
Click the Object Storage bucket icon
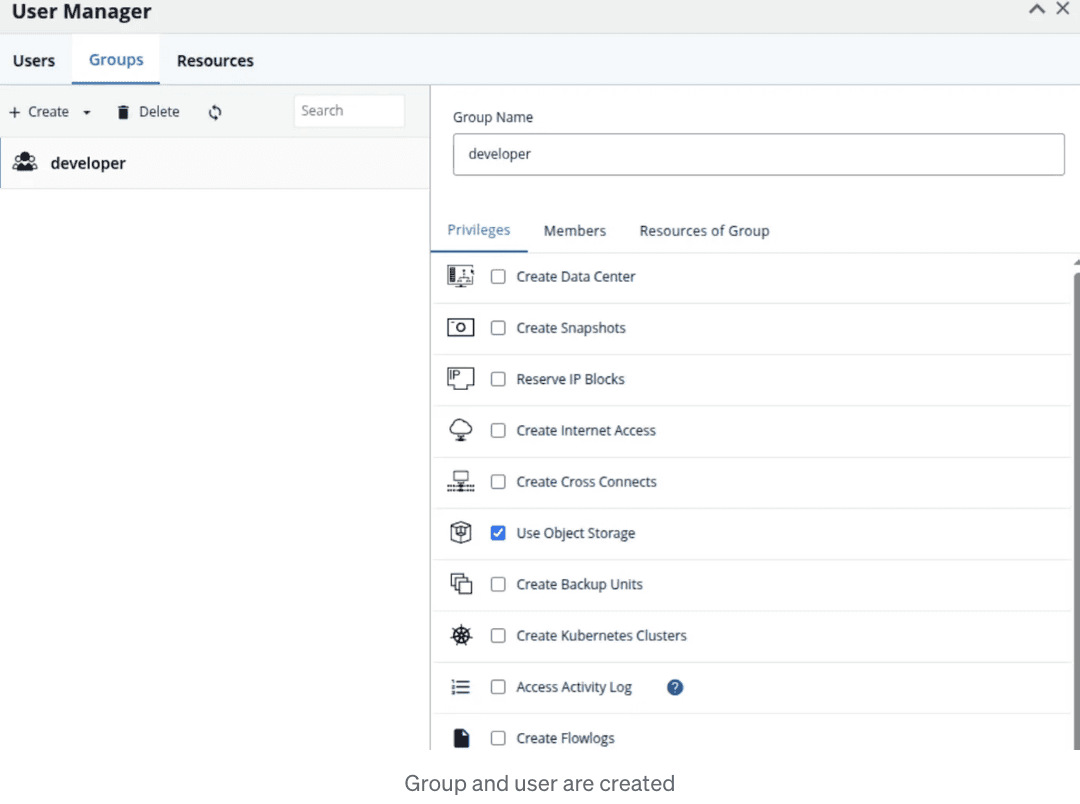pos(461,533)
